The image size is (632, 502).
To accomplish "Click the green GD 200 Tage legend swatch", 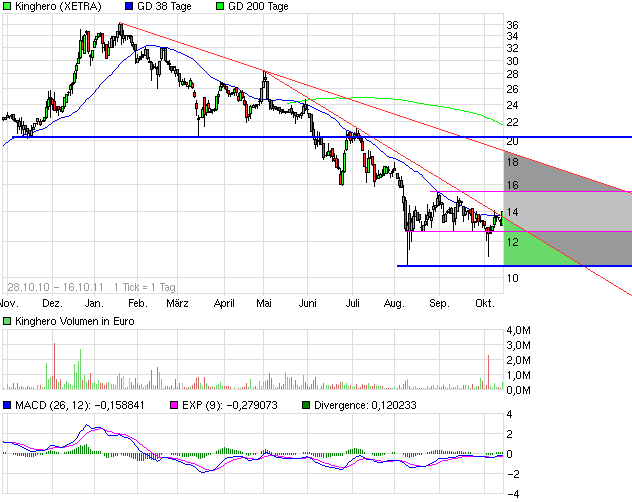I will pos(220,6).
